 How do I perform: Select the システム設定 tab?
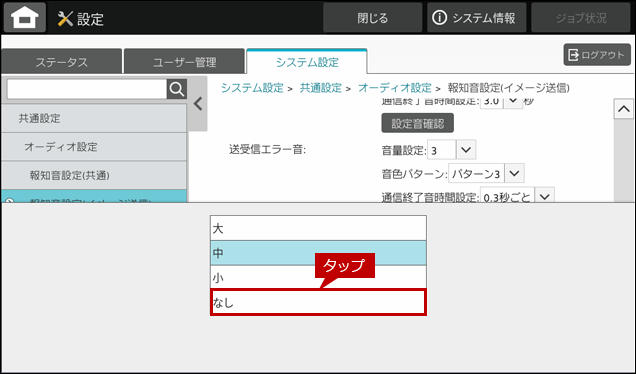307,62
